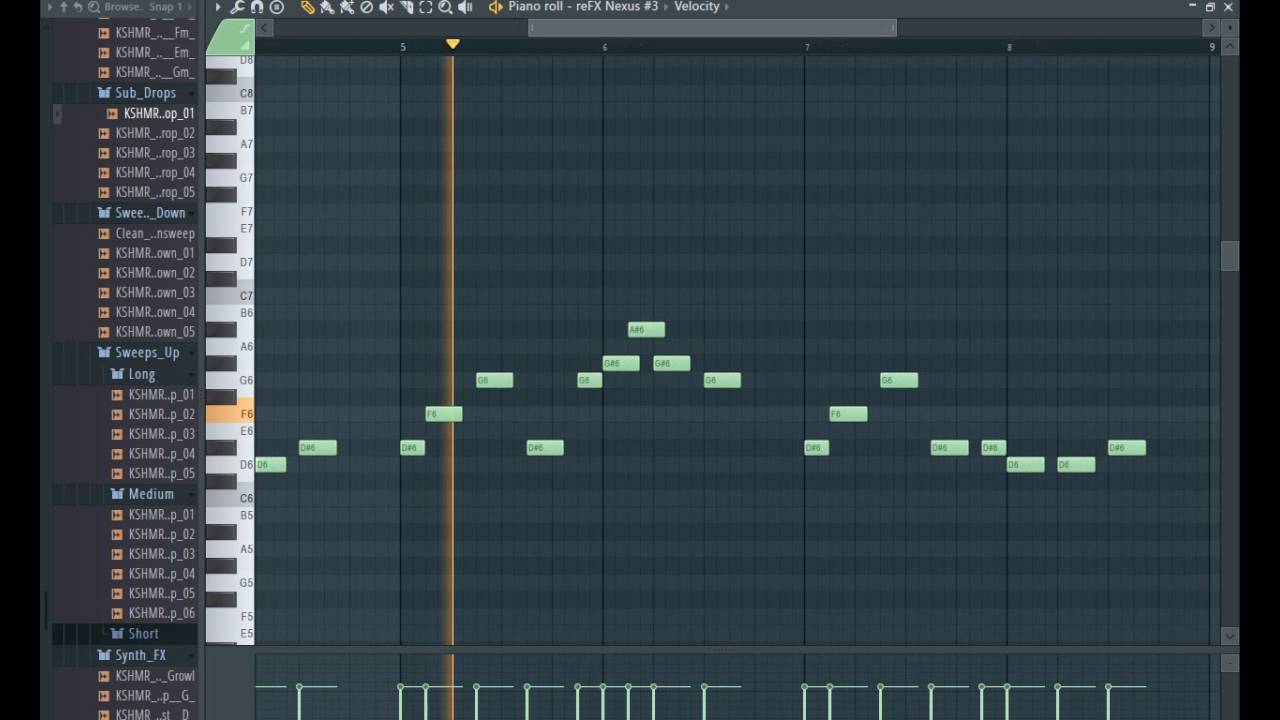
Task: Open the Velocity event target selector
Action: (x=696, y=6)
